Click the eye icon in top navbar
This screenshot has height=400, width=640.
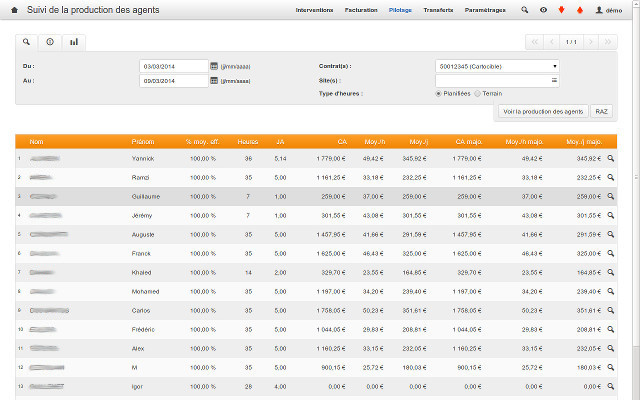coord(543,10)
